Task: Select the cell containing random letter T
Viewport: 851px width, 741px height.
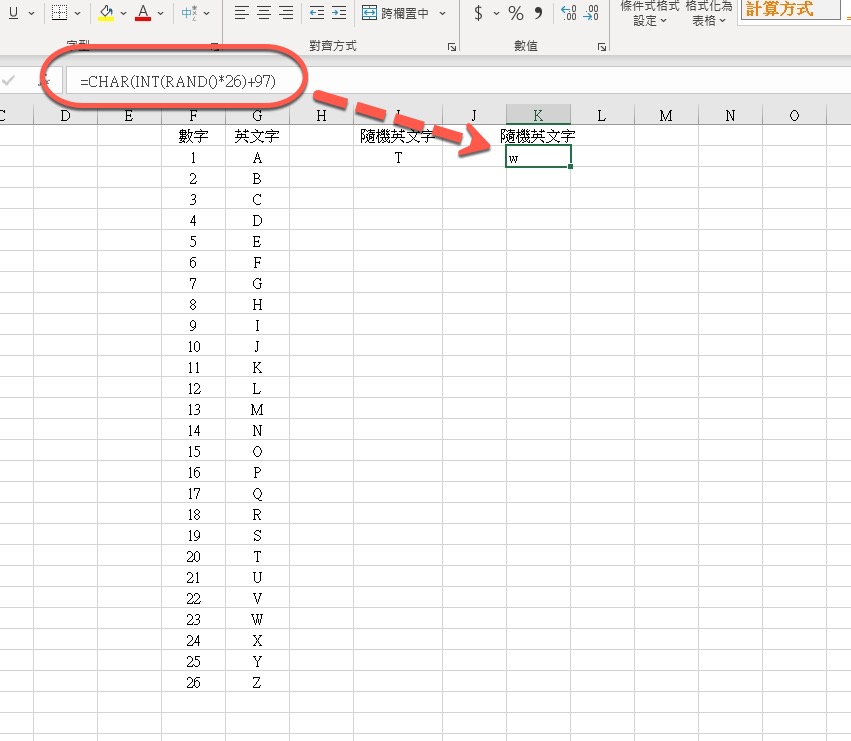Action: pos(398,157)
